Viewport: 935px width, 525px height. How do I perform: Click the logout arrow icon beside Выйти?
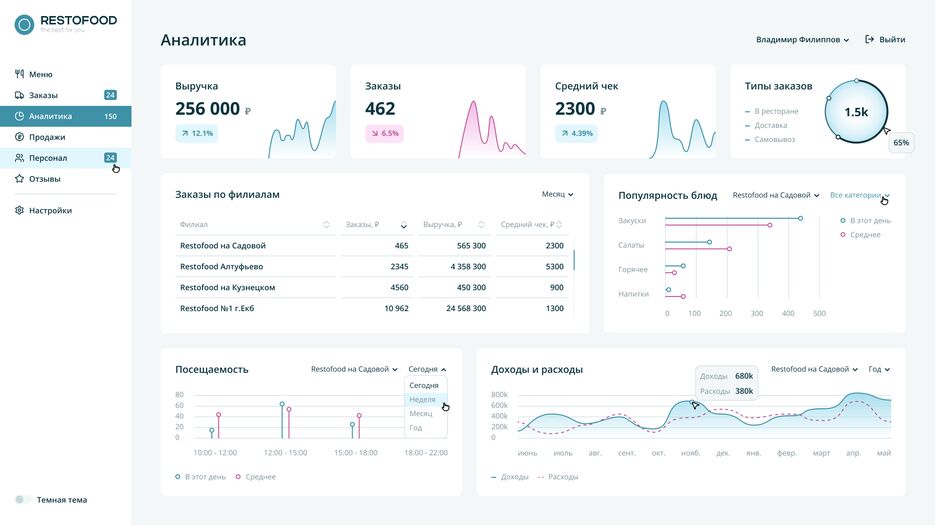tap(869, 39)
